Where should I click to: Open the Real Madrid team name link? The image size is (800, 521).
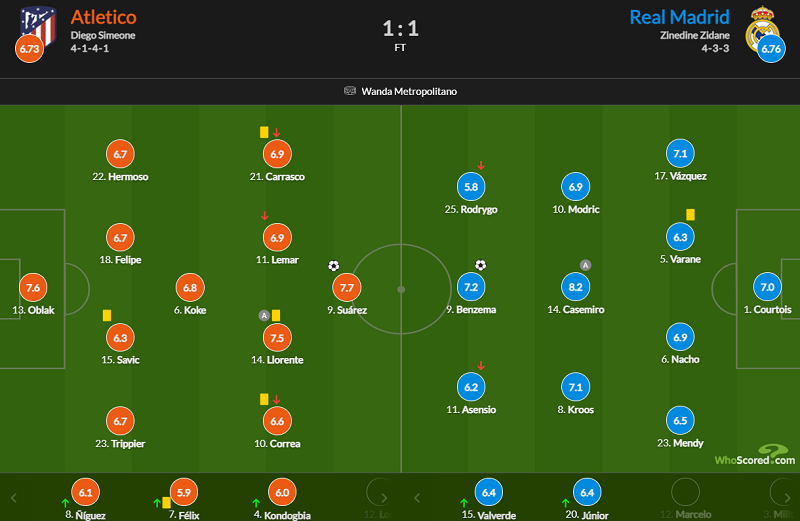point(679,17)
